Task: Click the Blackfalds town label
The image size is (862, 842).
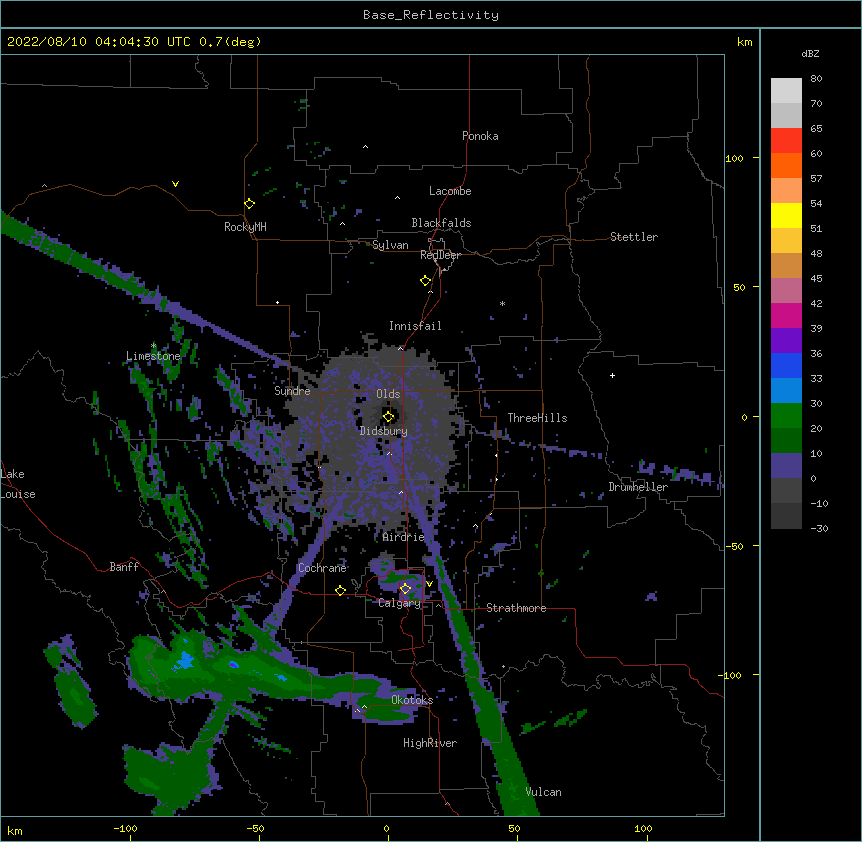Action: 441,223
